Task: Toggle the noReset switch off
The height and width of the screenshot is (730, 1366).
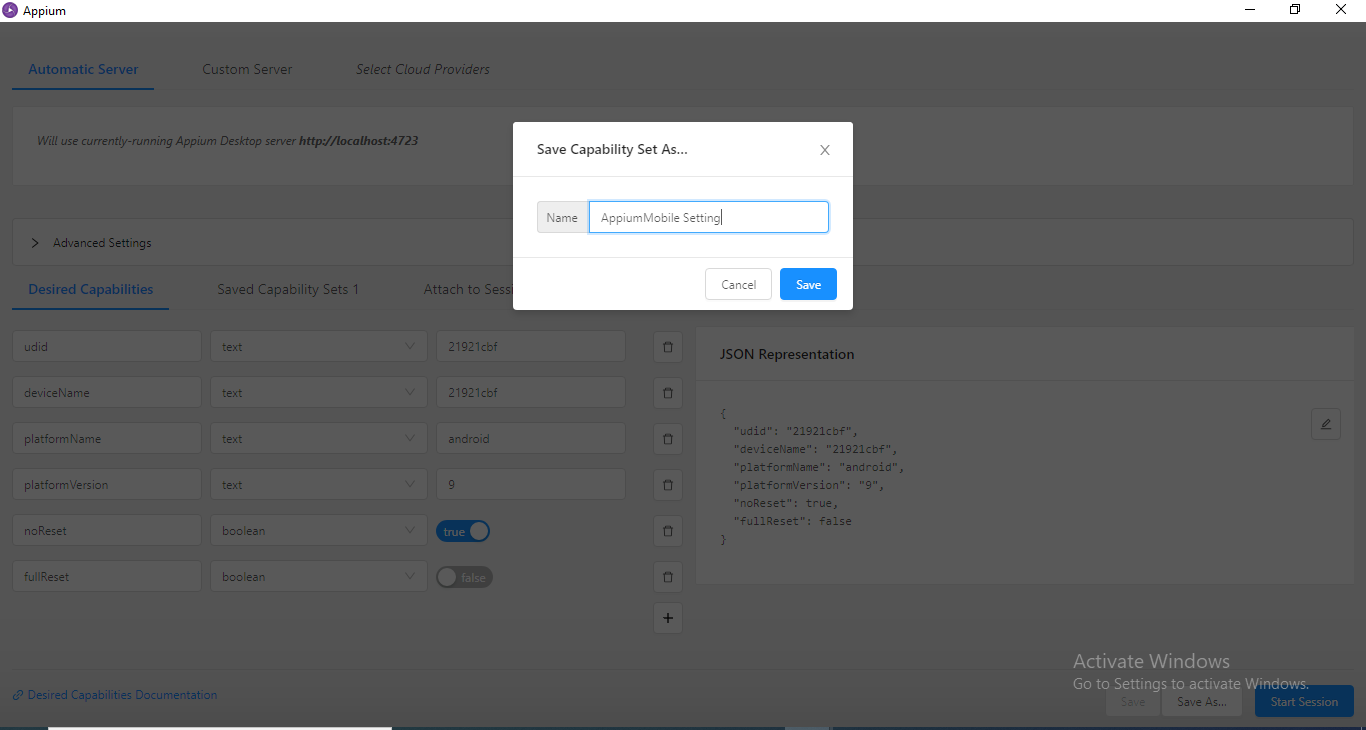Action: 463,531
